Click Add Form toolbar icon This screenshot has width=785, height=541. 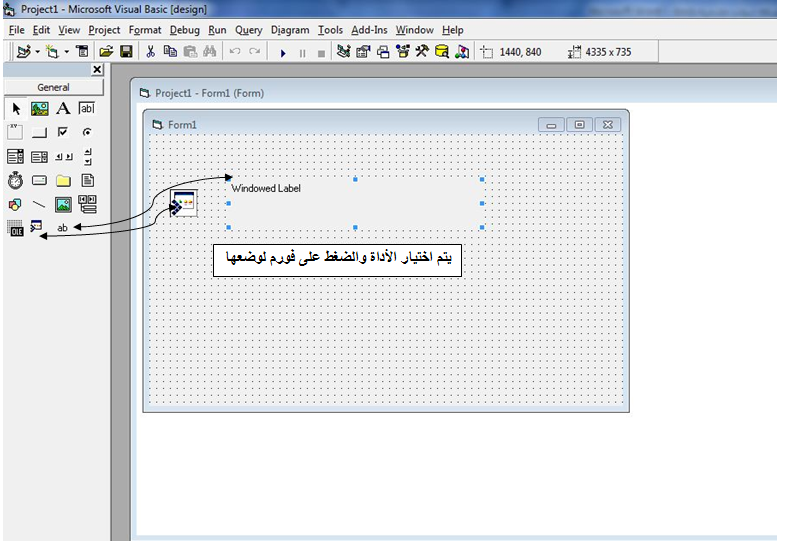52,52
